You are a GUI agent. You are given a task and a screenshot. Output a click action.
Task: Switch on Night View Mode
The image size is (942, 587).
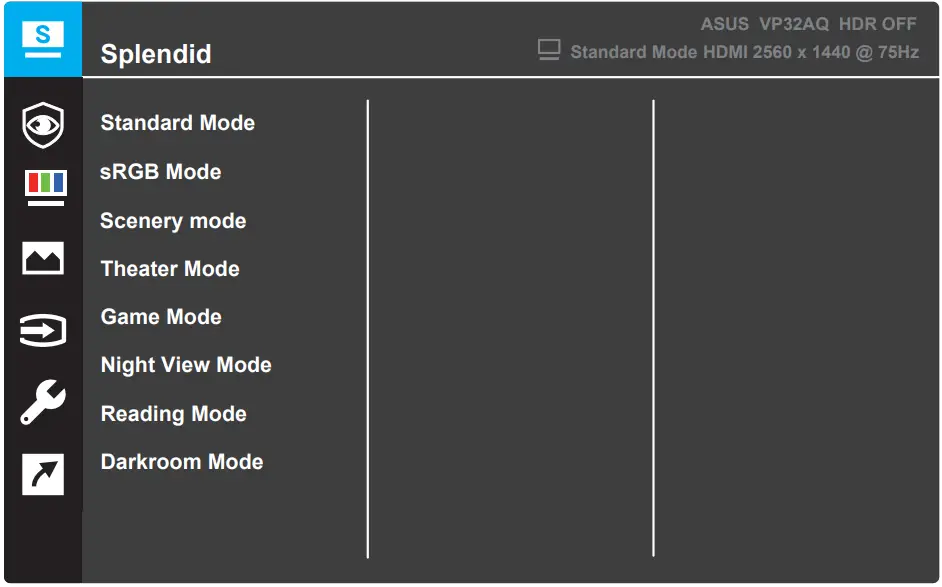click(186, 365)
